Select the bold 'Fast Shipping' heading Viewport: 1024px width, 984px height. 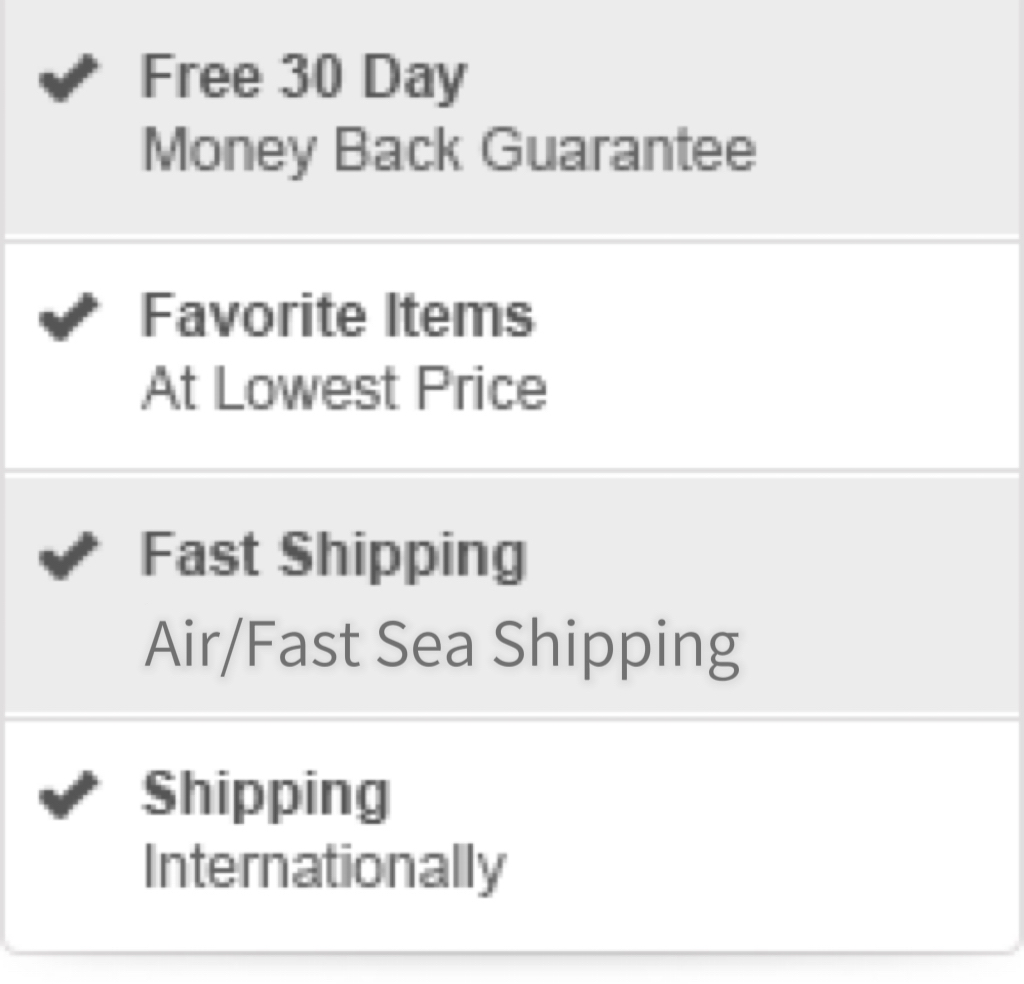(333, 556)
